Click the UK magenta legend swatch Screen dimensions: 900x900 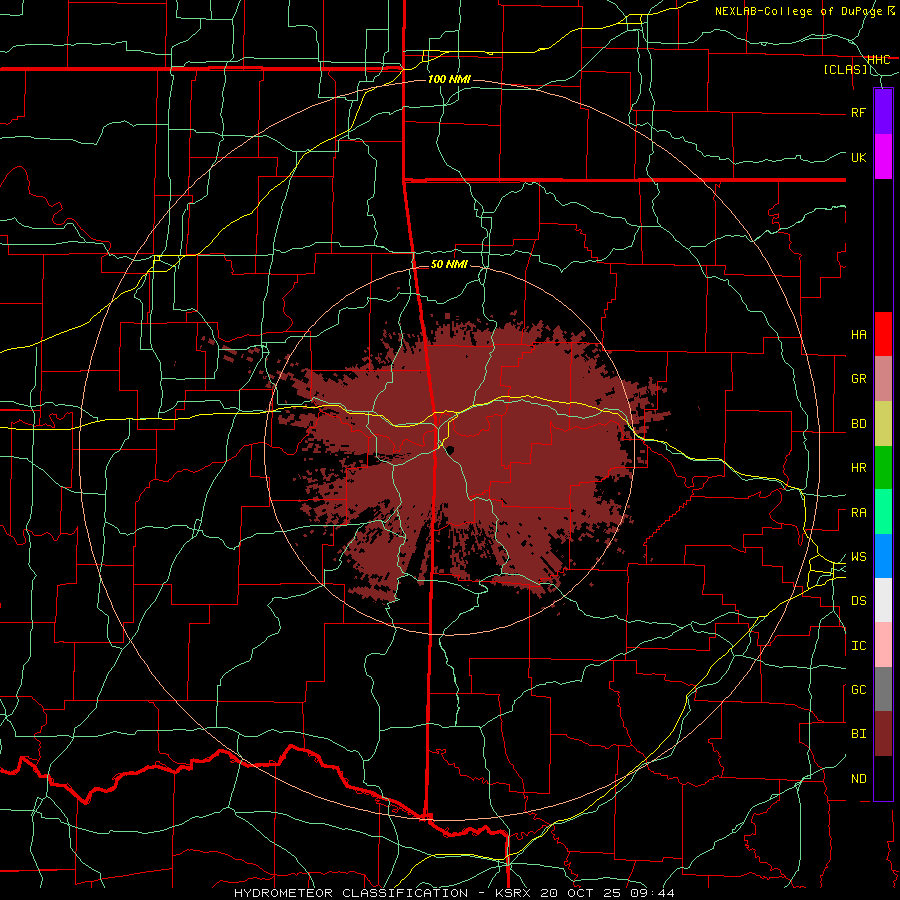(883, 157)
